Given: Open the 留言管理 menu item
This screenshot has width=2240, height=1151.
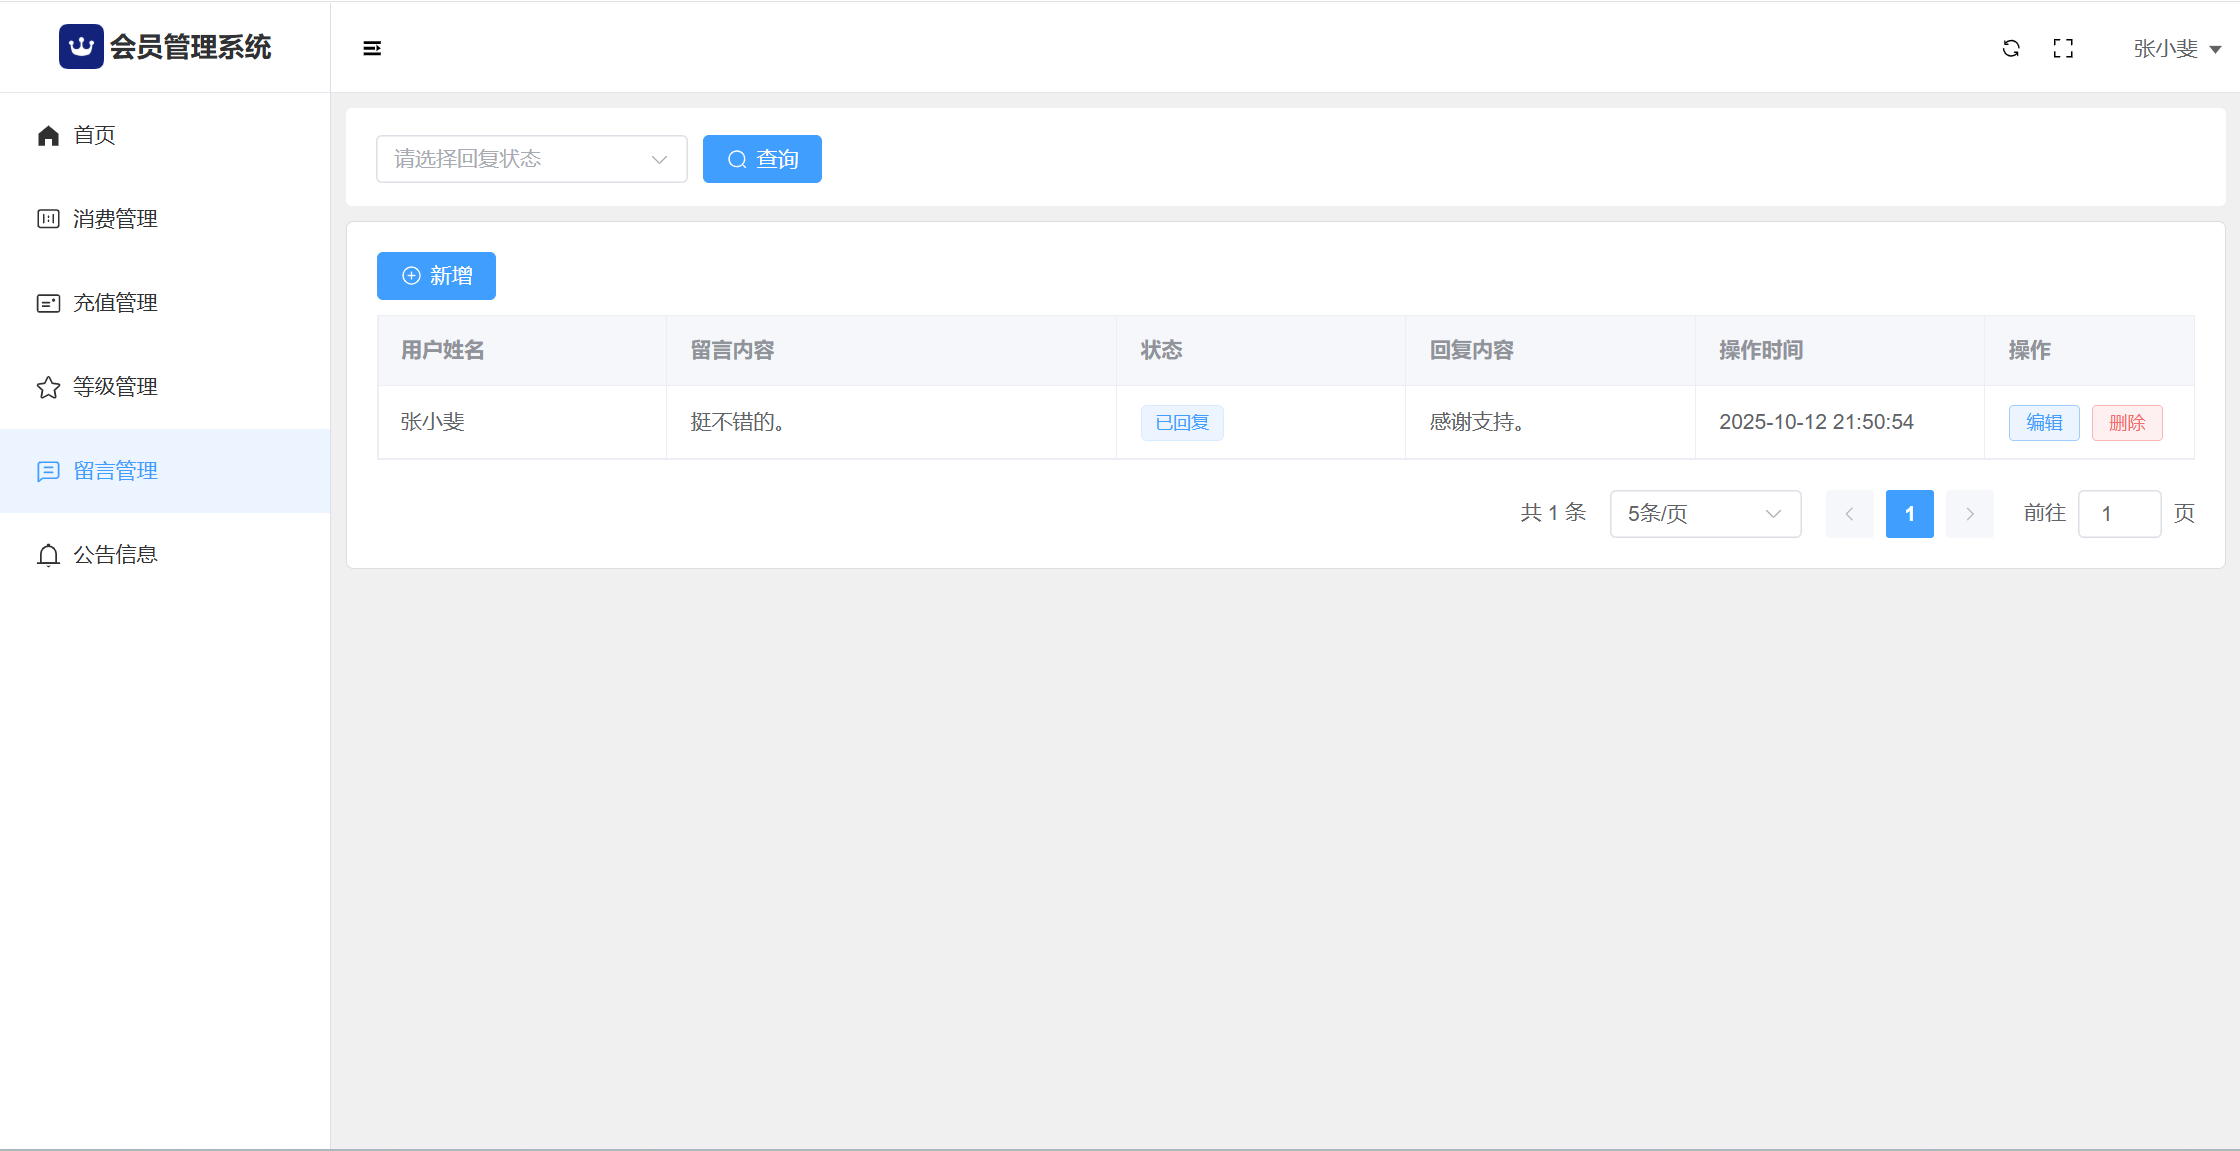Looking at the screenshot, I should point(115,471).
